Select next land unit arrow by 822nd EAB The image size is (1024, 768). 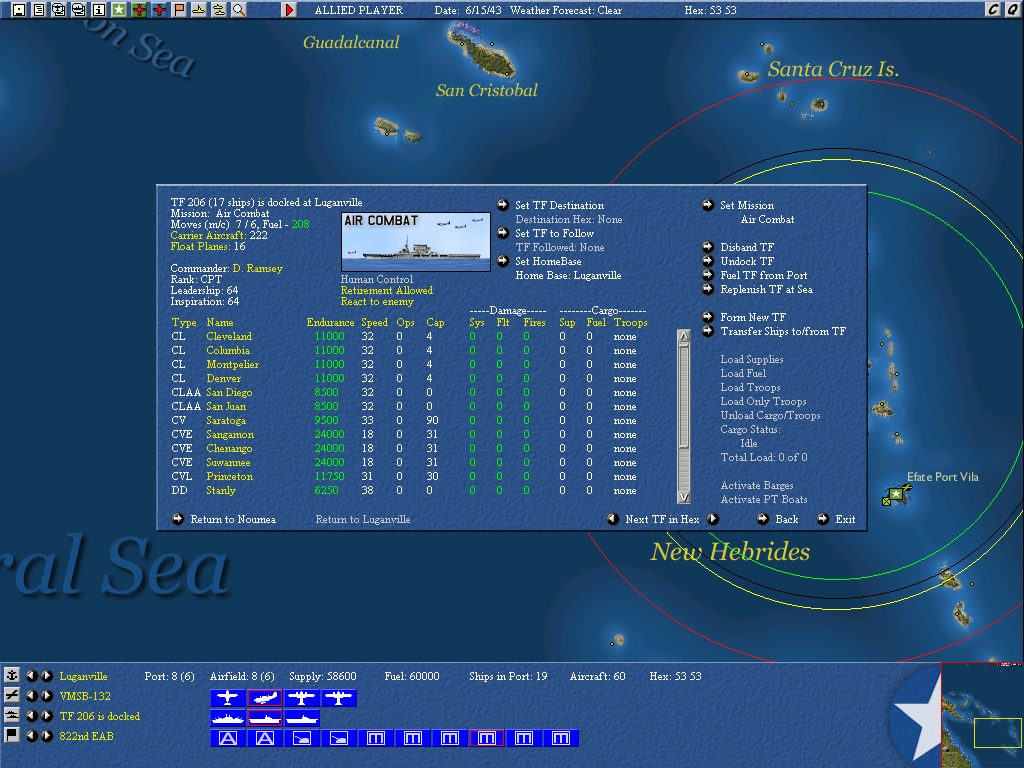coord(46,735)
